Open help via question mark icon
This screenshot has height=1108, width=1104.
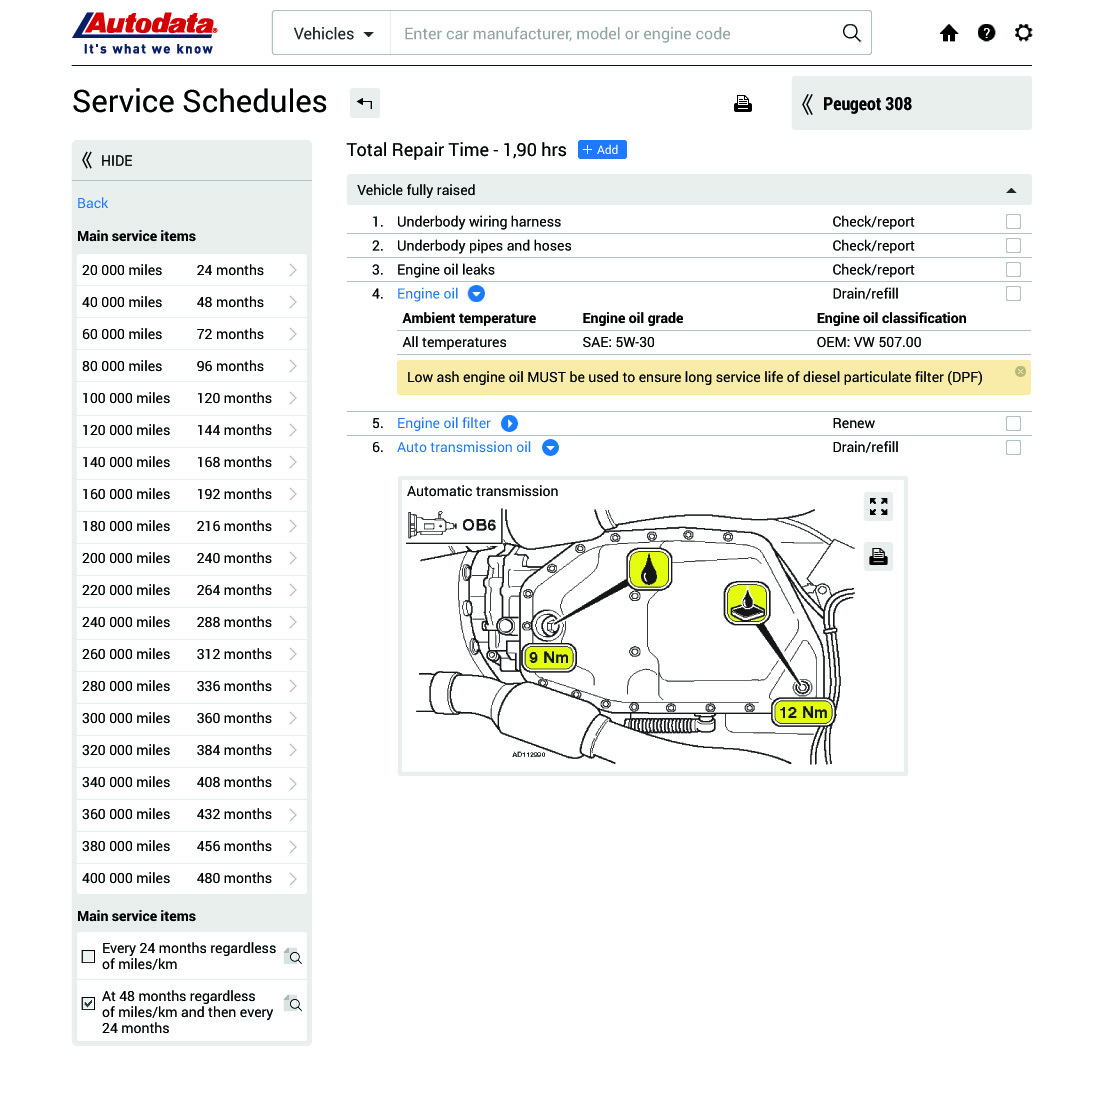point(986,33)
